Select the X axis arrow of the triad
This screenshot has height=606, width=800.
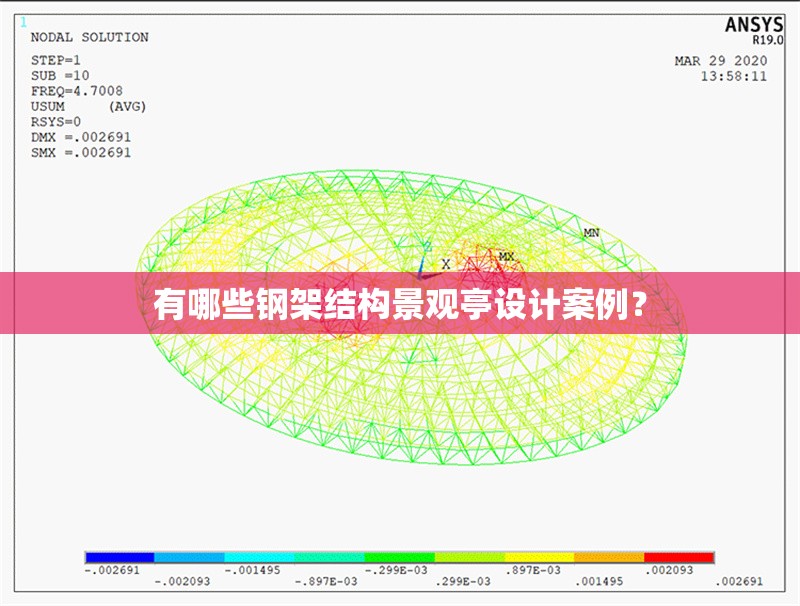click(x=444, y=262)
